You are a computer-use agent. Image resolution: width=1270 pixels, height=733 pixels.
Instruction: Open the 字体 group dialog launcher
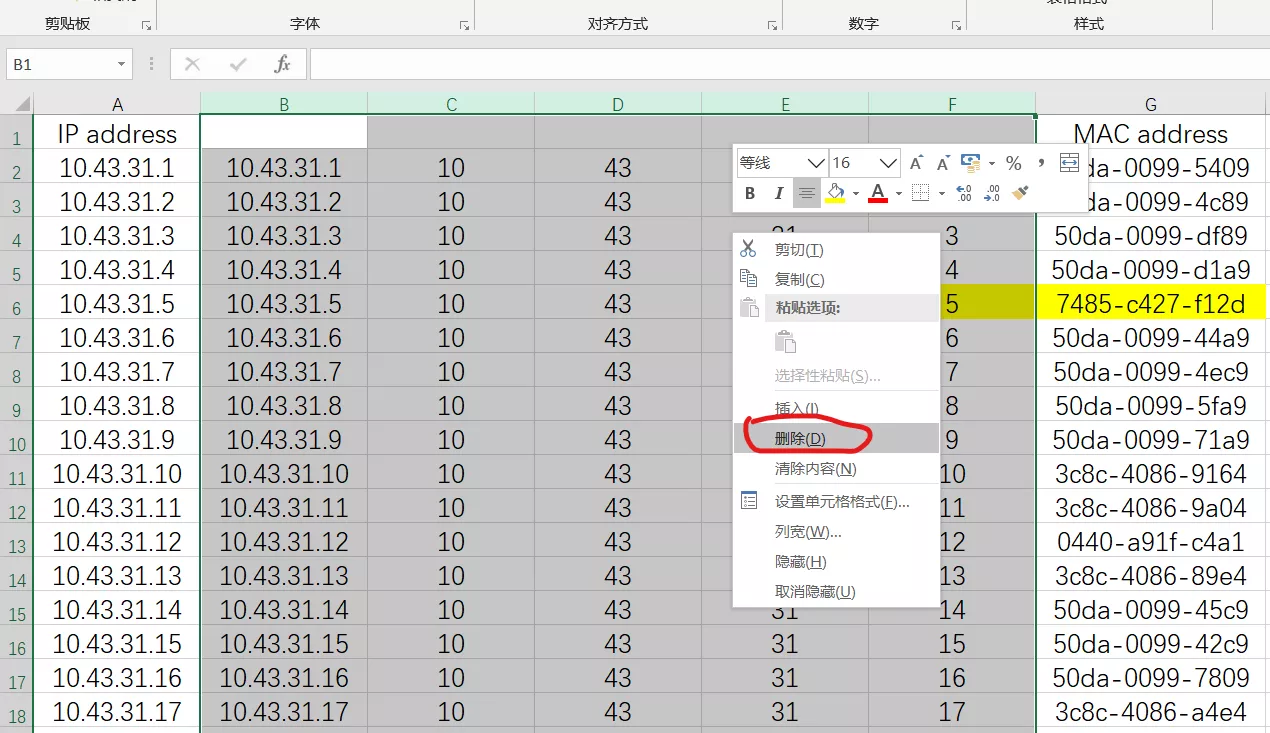(x=463, y=25)
